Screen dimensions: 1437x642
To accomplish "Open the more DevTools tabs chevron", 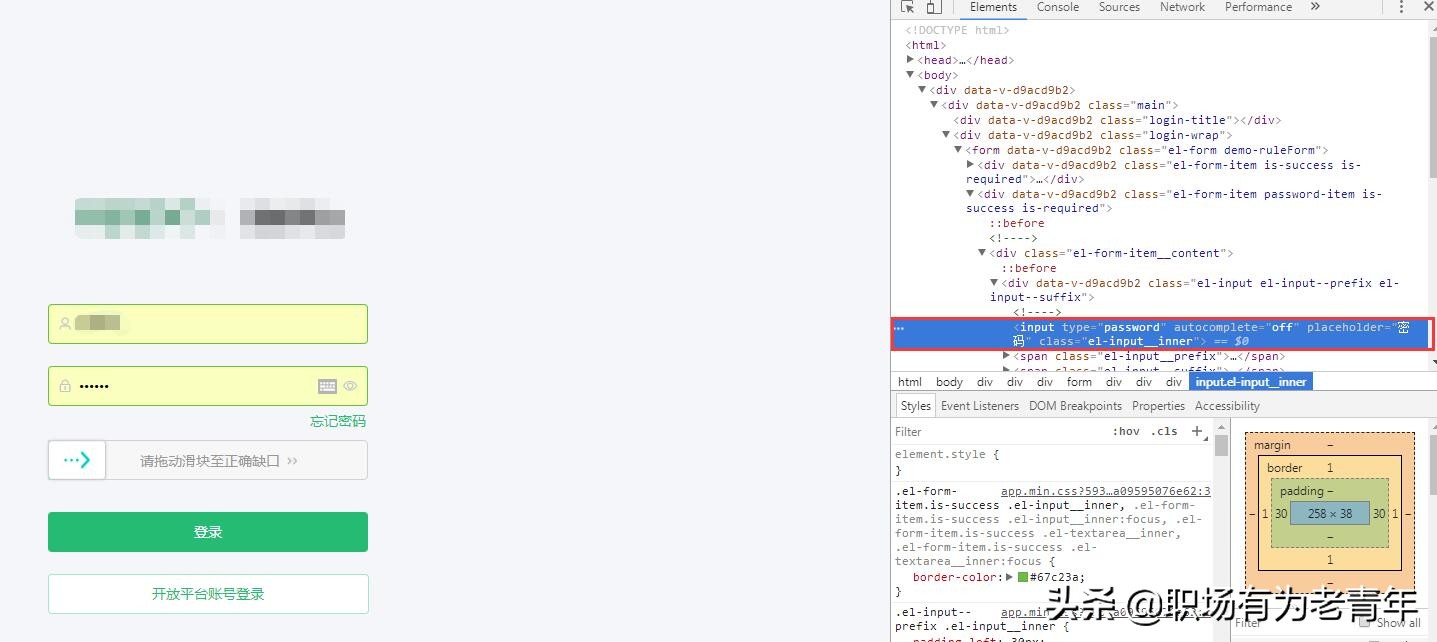I will pyautogui.click(x=1315, y=7).
